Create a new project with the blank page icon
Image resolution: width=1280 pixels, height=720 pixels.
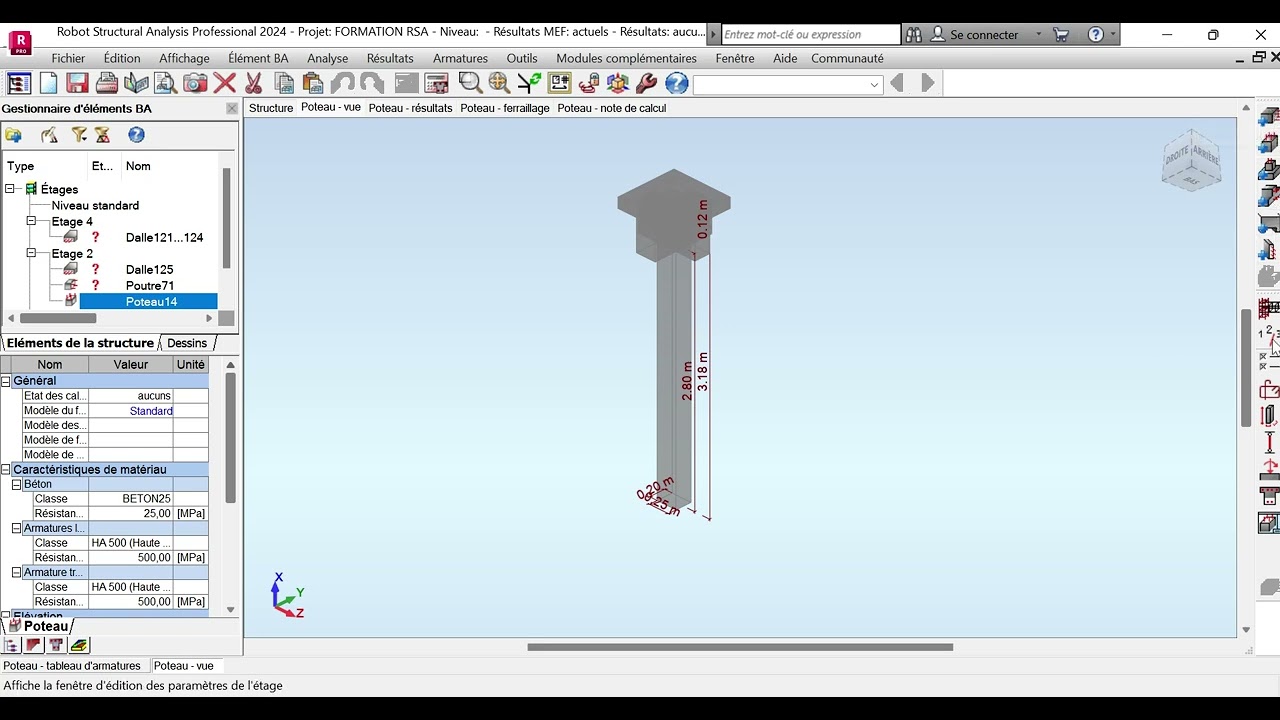click(48, 83)
